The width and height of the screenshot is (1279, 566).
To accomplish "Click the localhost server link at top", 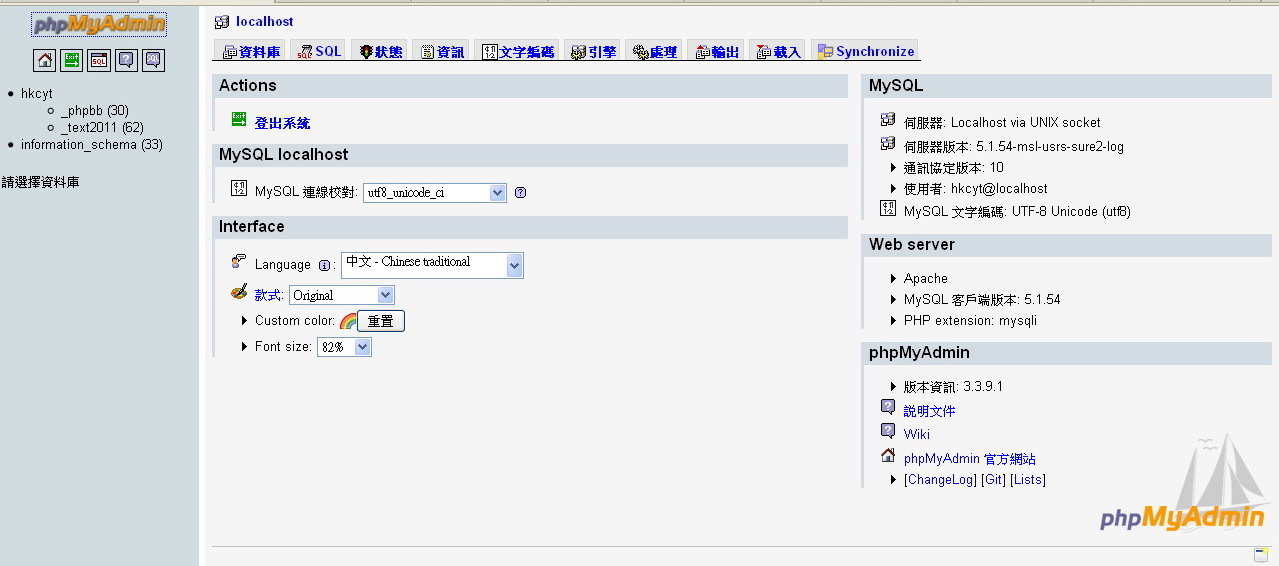I will point(265,21).
